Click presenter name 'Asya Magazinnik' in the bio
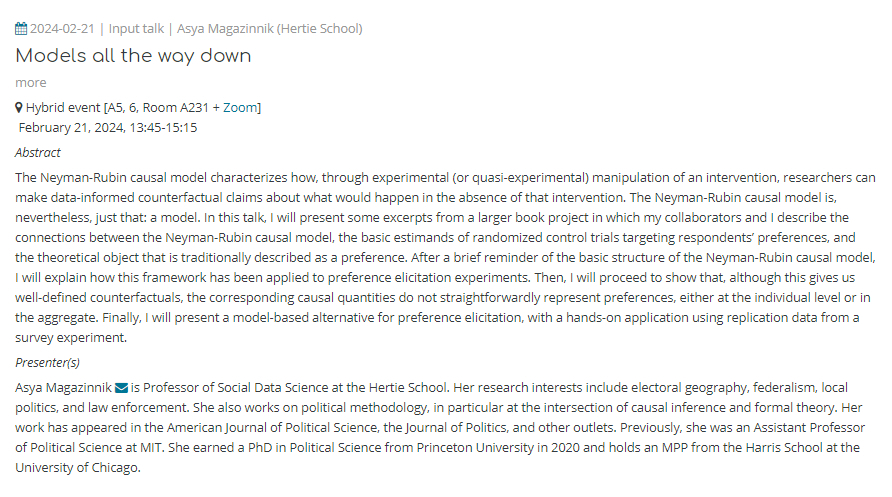This screenshot has height=497, width=892. [64, 387]
